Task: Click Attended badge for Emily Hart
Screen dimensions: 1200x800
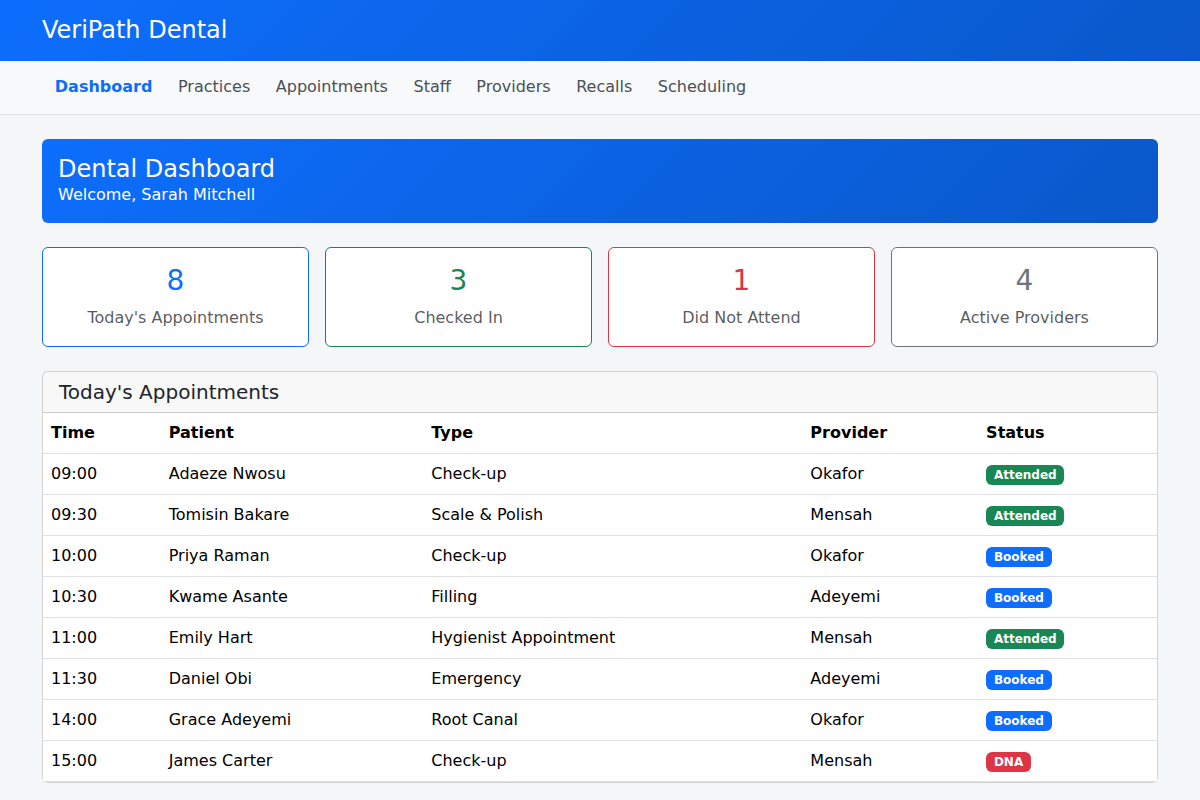Action: 1025,639
